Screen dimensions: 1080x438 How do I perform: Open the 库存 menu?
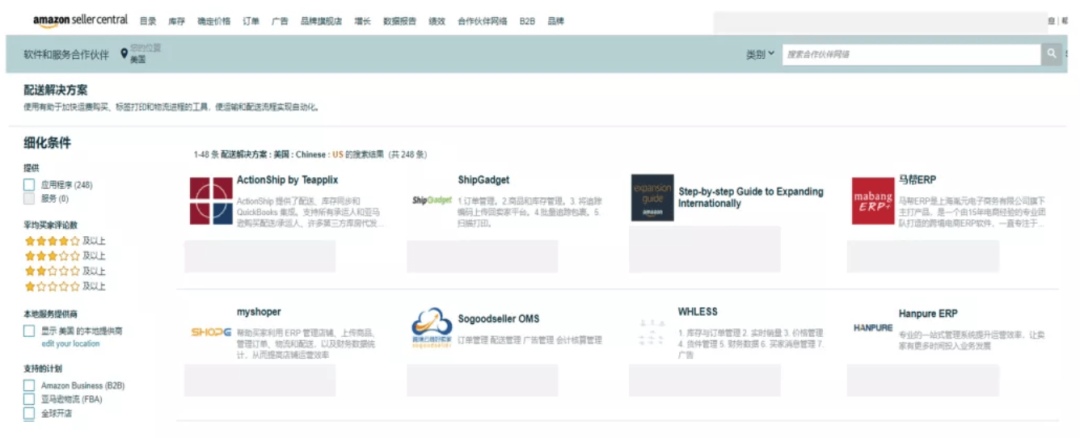(176, 21)
